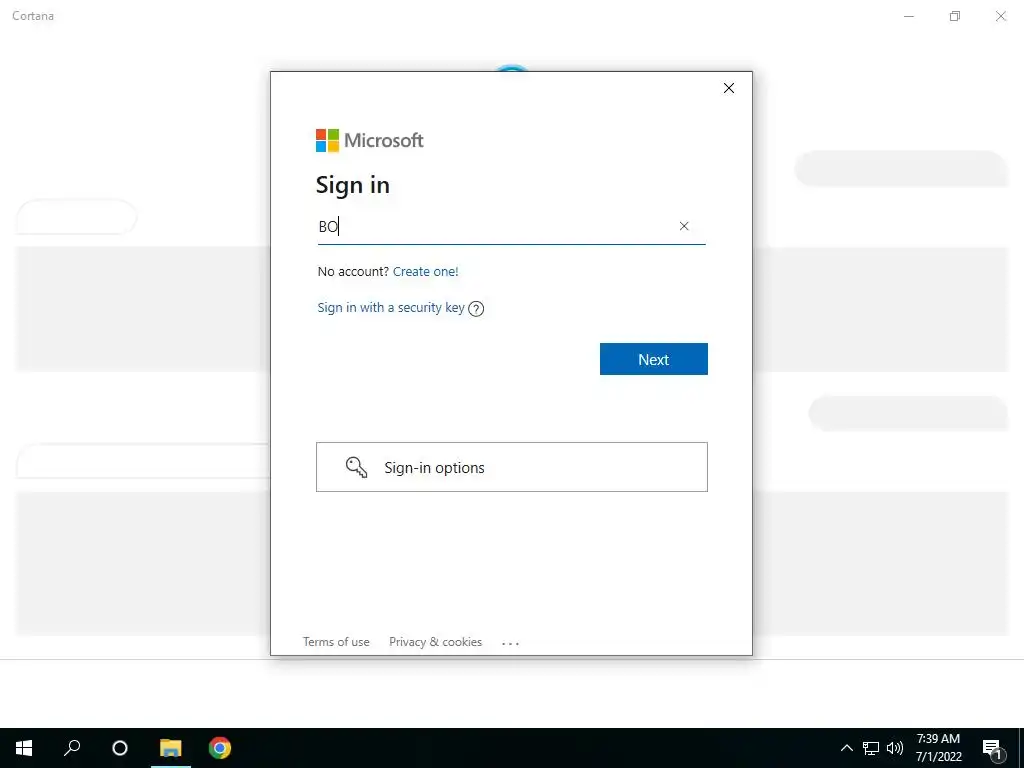
Task: Close the Cortana window
Action: 1000,16
